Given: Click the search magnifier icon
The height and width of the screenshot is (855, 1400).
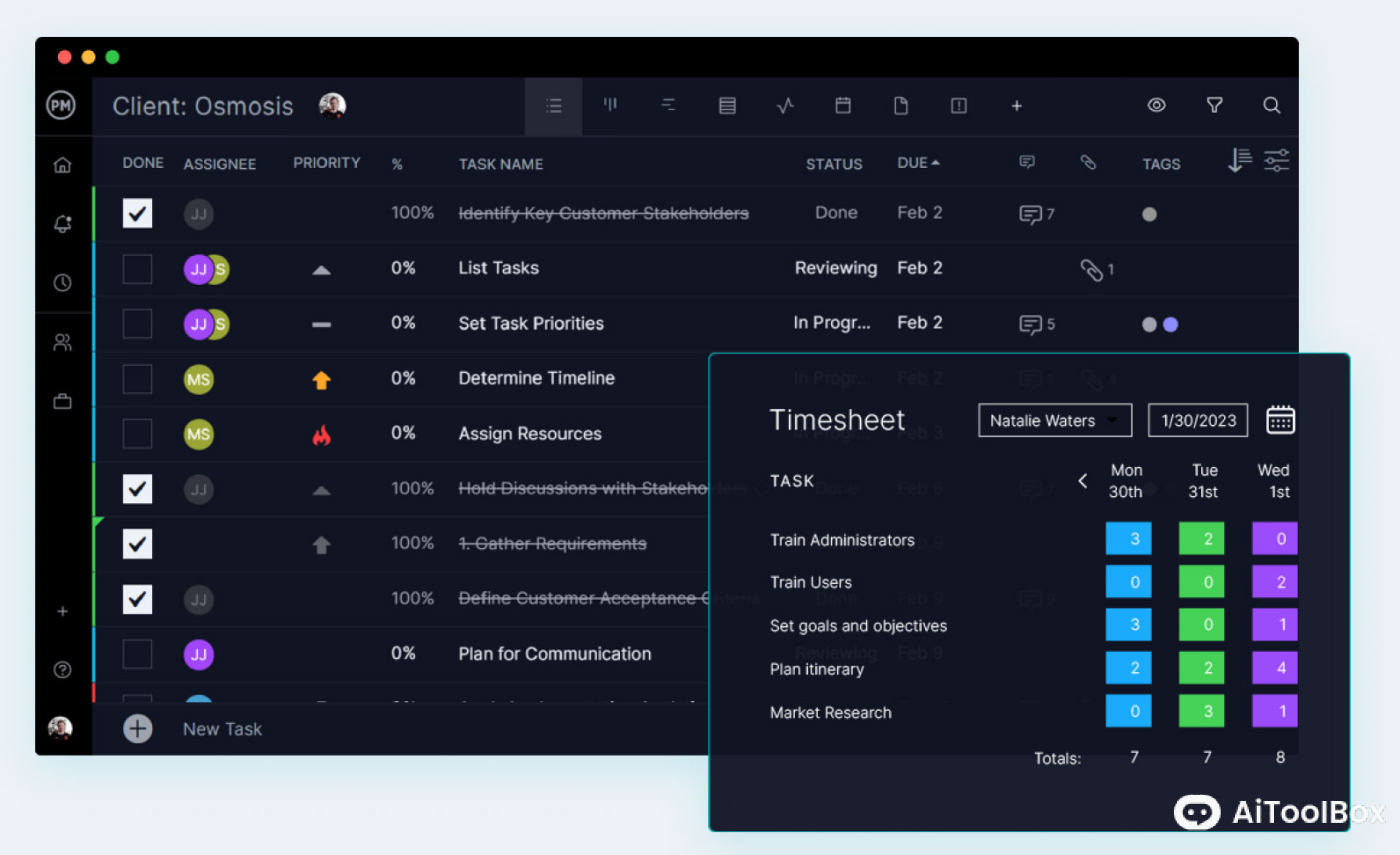Looking at the screenshot, I should coord(1271,106).
